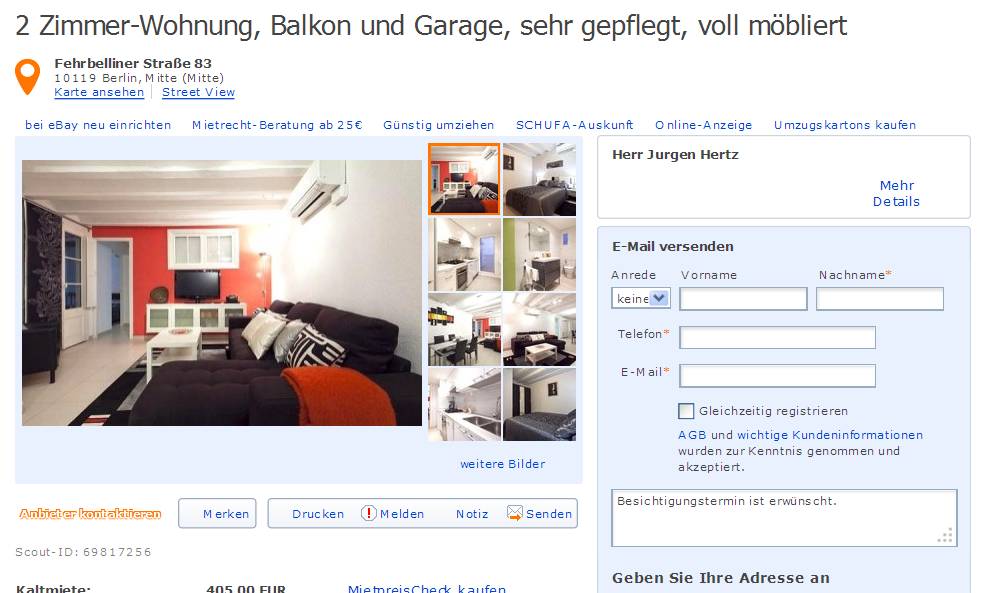The height and width of the screenshot is (593, 981).
Task: Open the Günstig umziehen menu link
Action: coord(439,125)
